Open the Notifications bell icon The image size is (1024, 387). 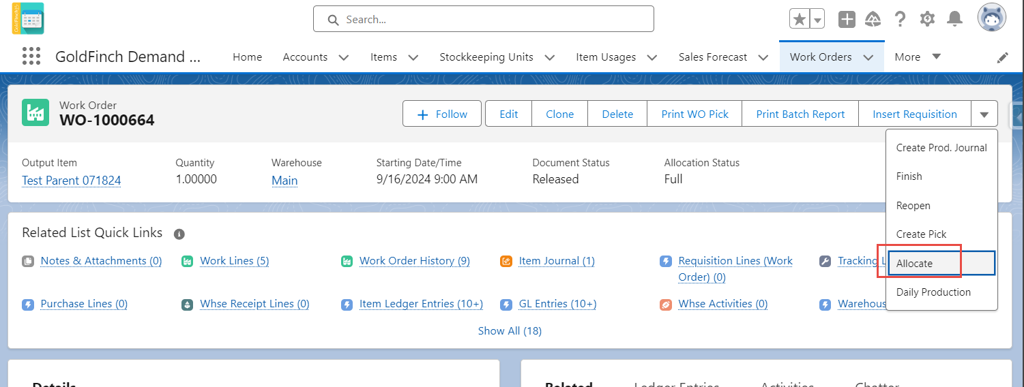point(955,19)
